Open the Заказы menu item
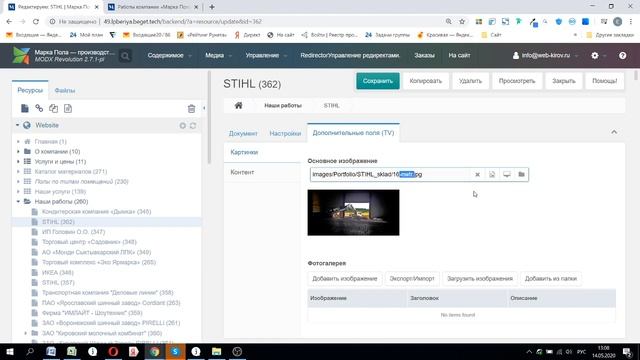 424,56
